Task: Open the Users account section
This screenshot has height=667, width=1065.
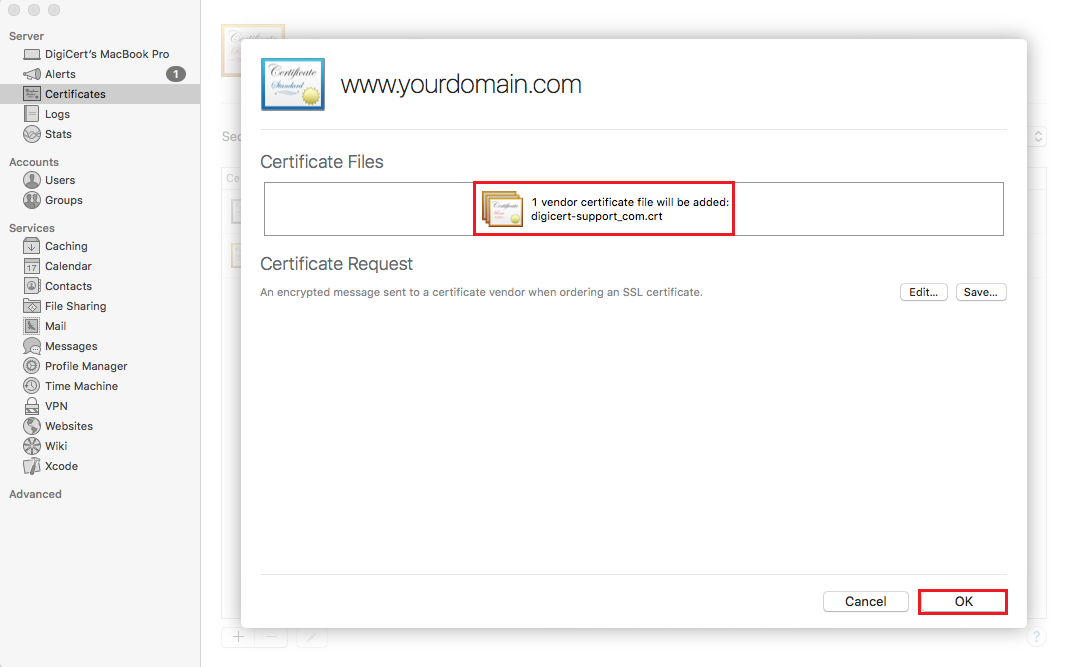Action: (x=59, y=180)
